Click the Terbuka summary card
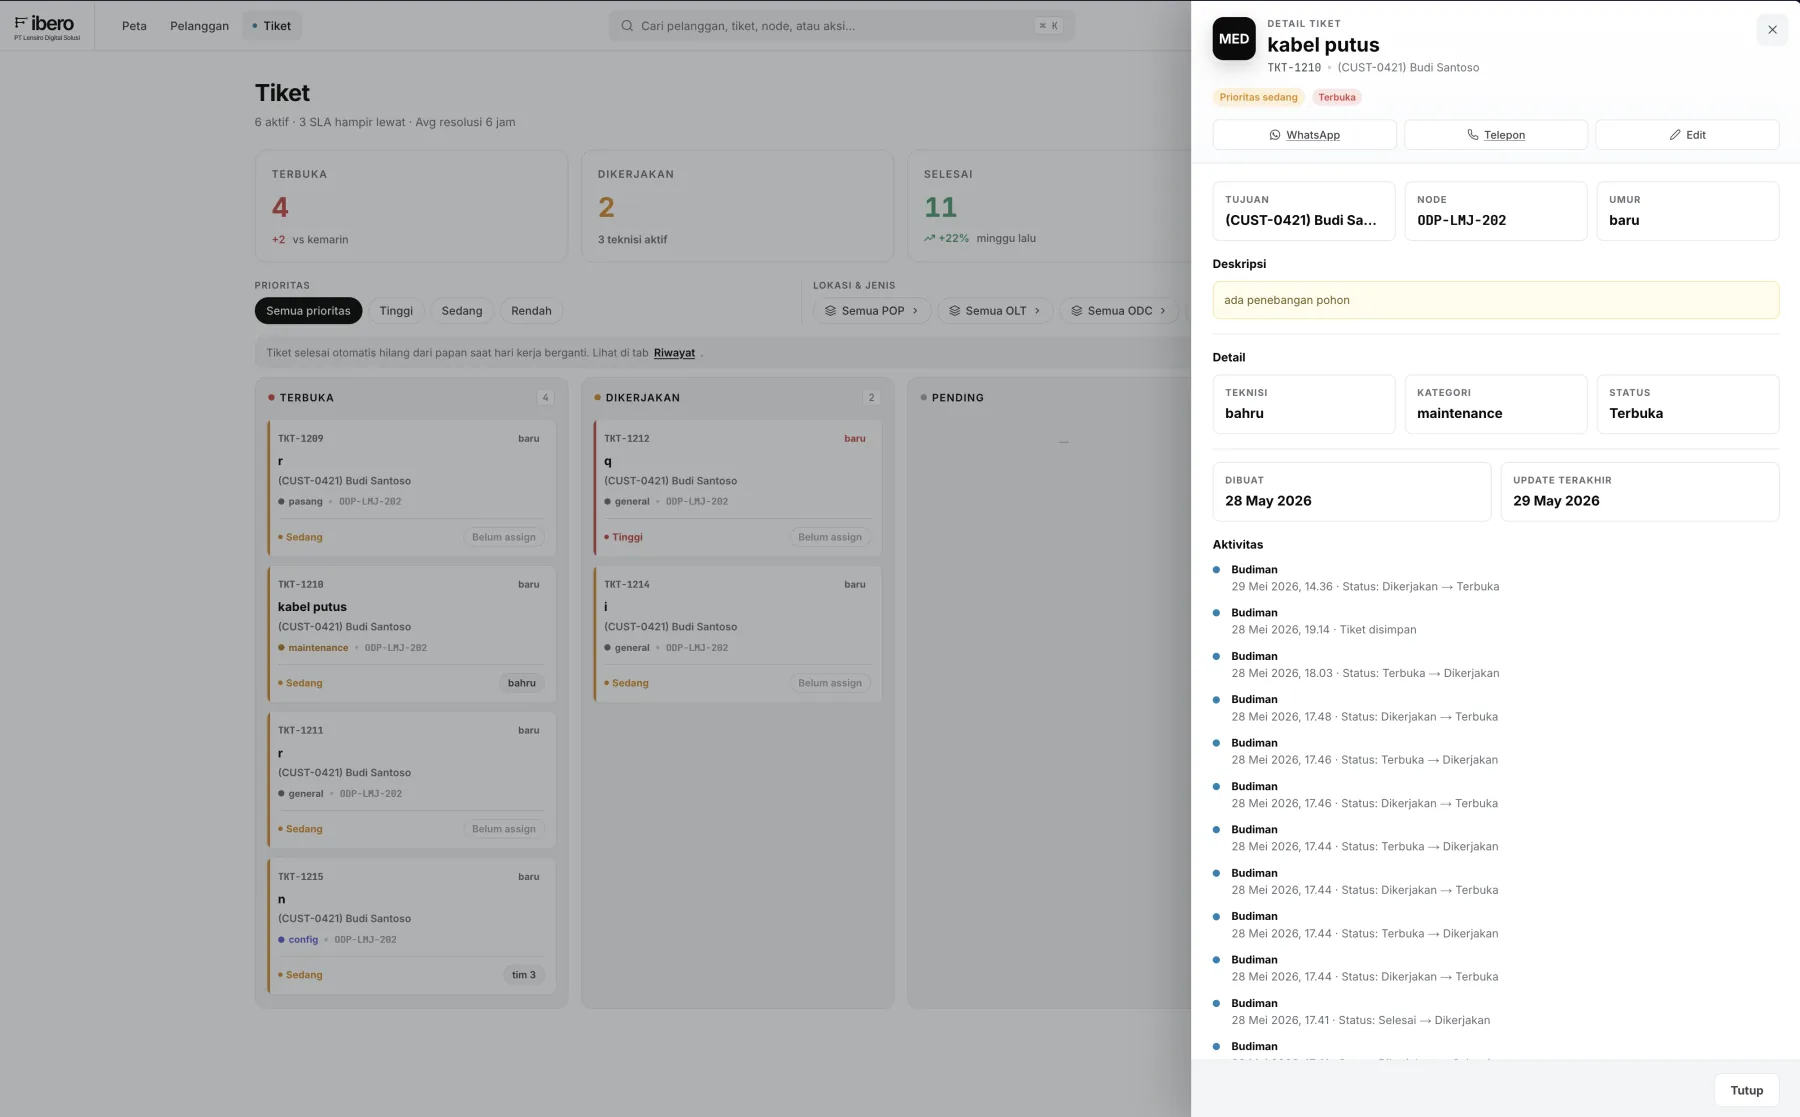Viewport: 1800px width, 1117px height. (x=411, y=206)
